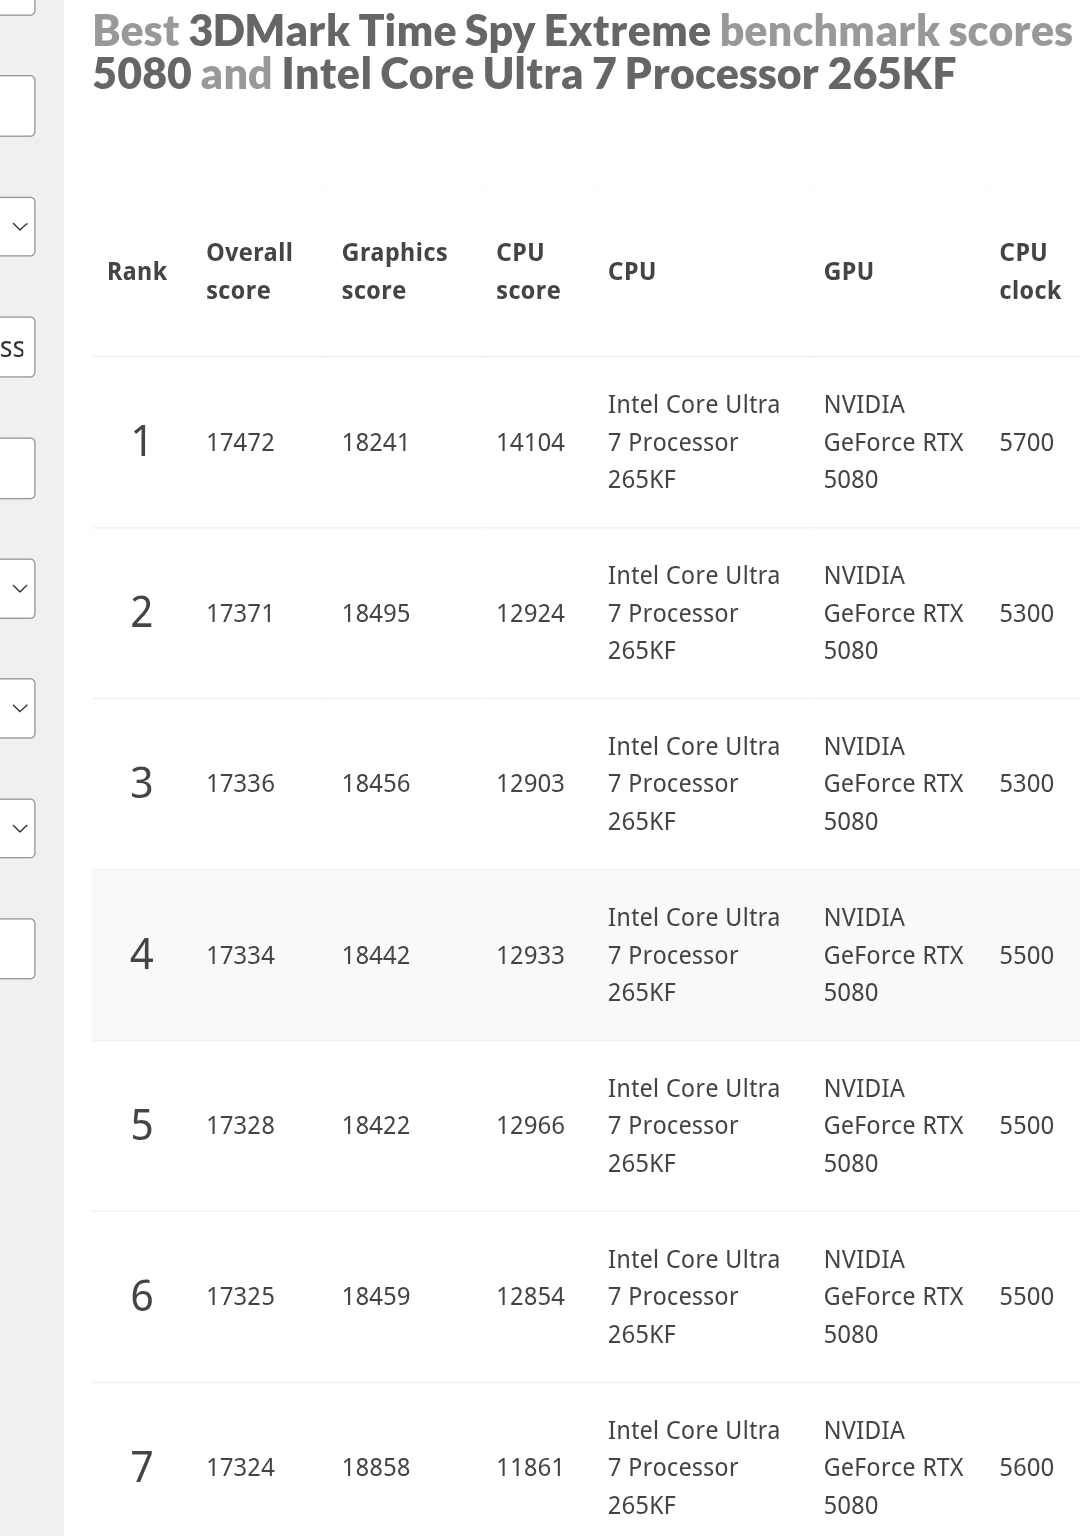1080x1536 pixels.
Task: Click the sidebar input box beside rank 1 row
Action: [x=17, y=468]
